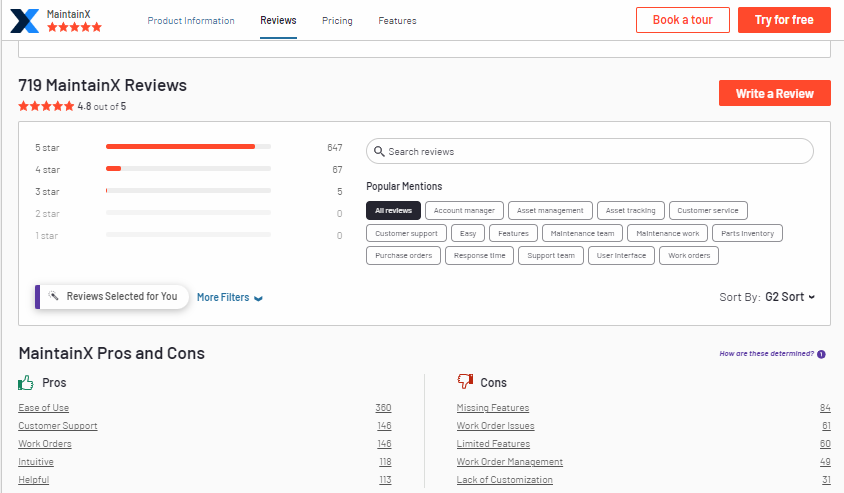Click the info icon beside How are these determined
The image size is (844, 493).
[x=821, y=354]
